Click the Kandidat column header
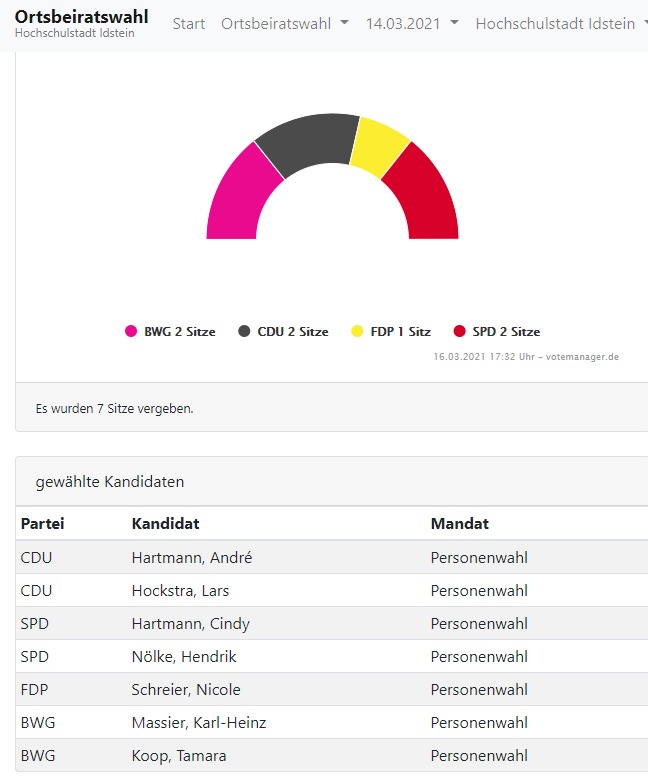648x781 pixels. 165,523
